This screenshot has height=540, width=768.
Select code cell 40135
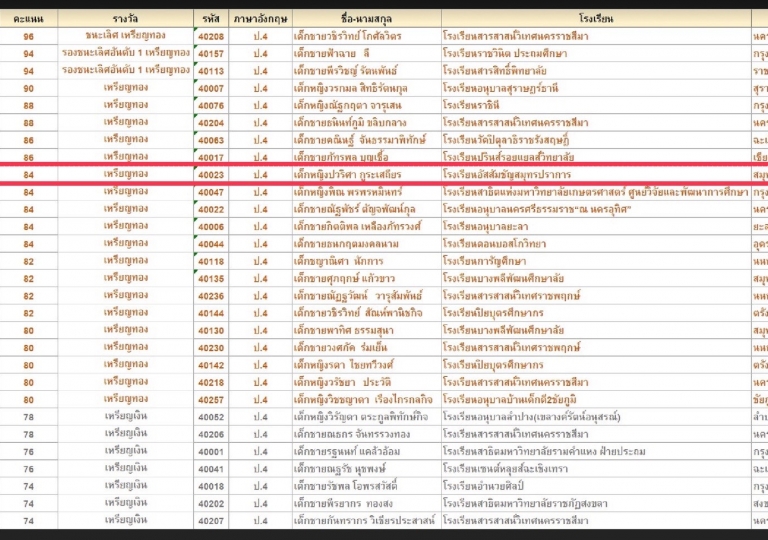211,279
